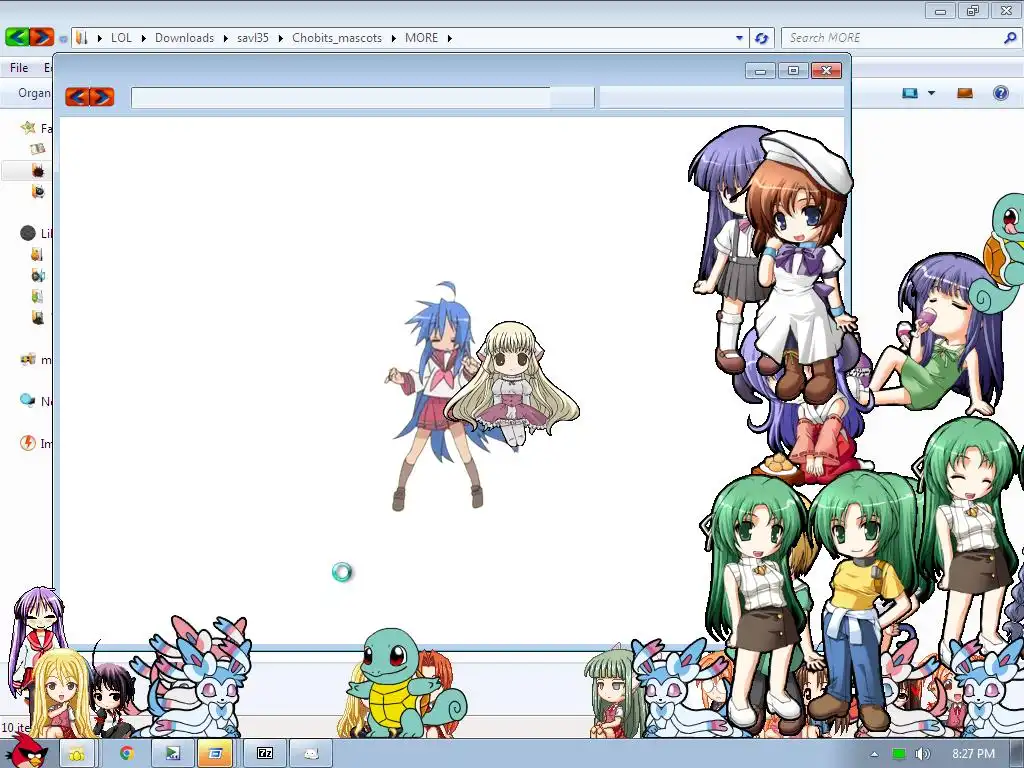1024x768 pixels.
Task: Open the File menu
Action: (x=19, y=67)
